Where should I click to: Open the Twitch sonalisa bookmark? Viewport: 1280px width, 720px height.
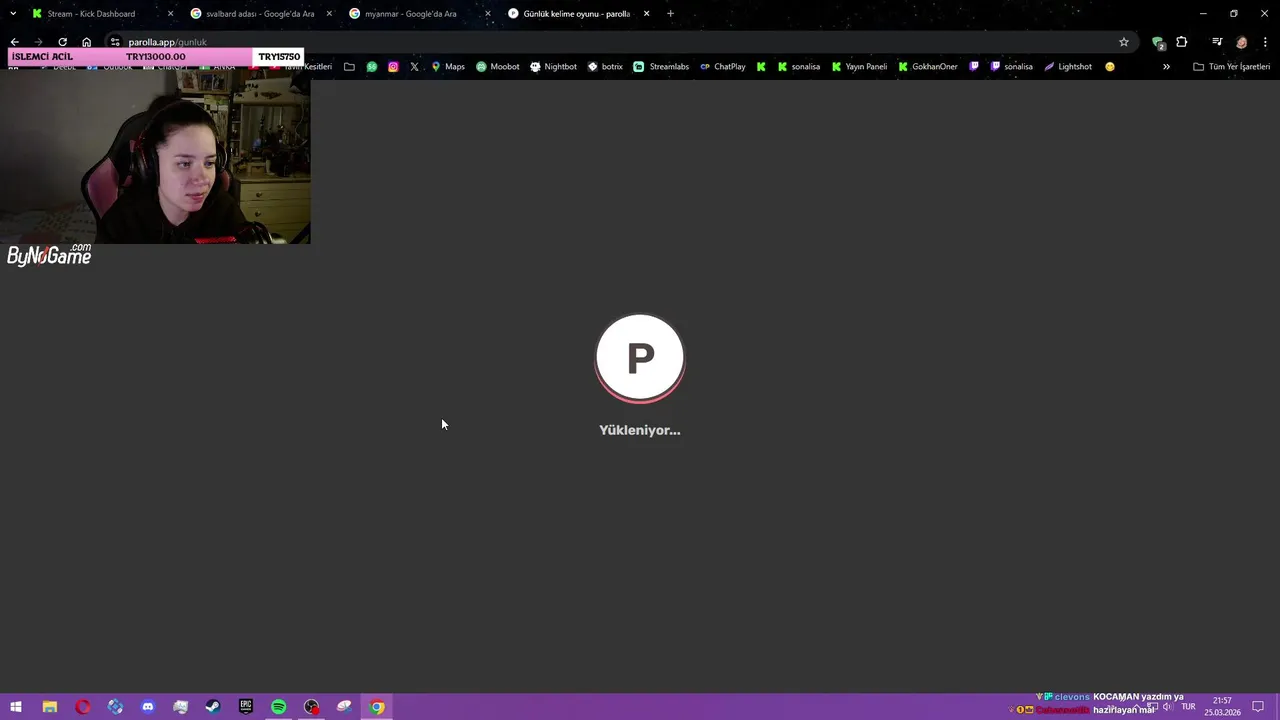pos(1012,67)
